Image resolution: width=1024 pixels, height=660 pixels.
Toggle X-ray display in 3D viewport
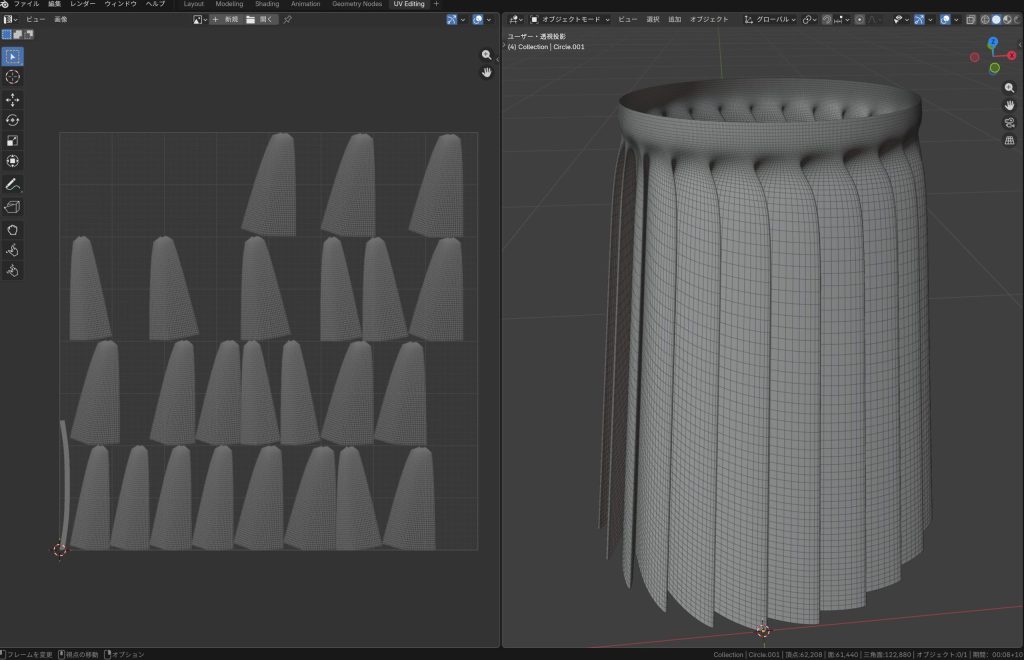click(x=970, y=19)
